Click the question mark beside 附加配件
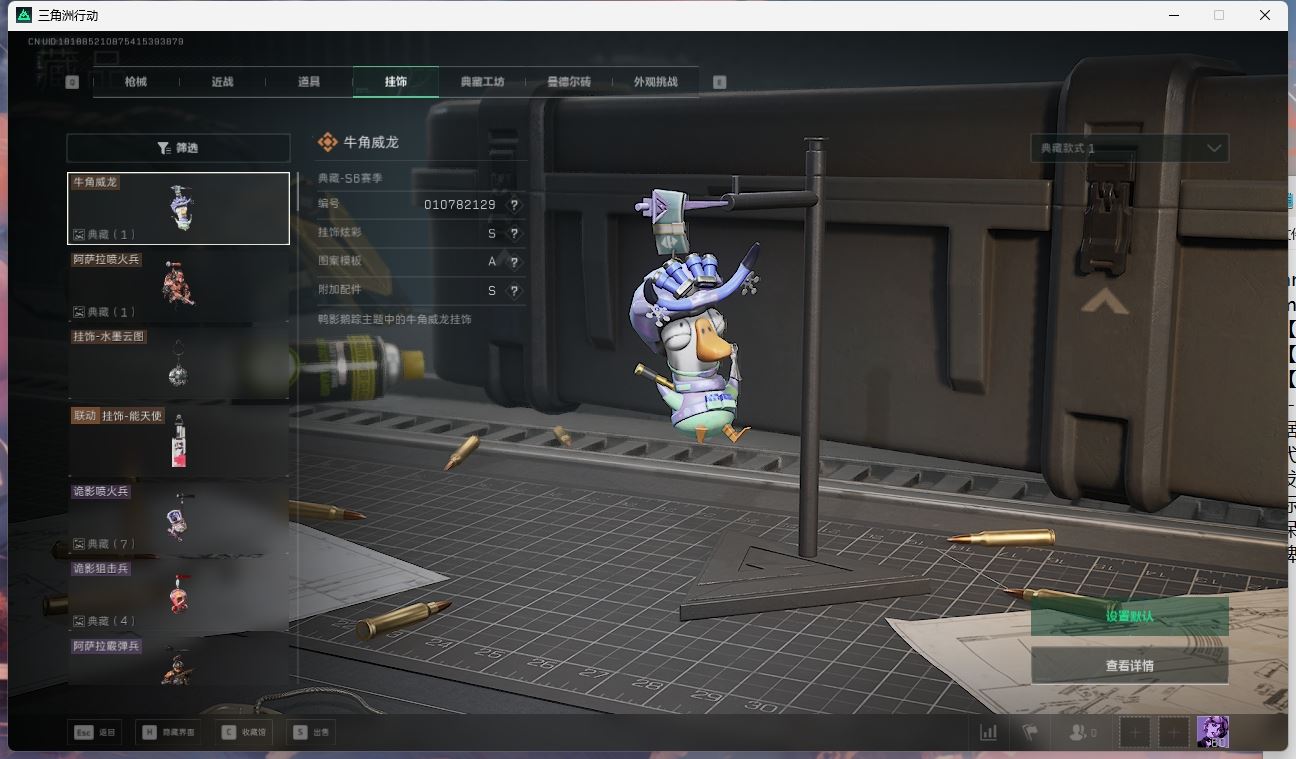Screen dimensions: 1296x759 (x=514, y=291)
